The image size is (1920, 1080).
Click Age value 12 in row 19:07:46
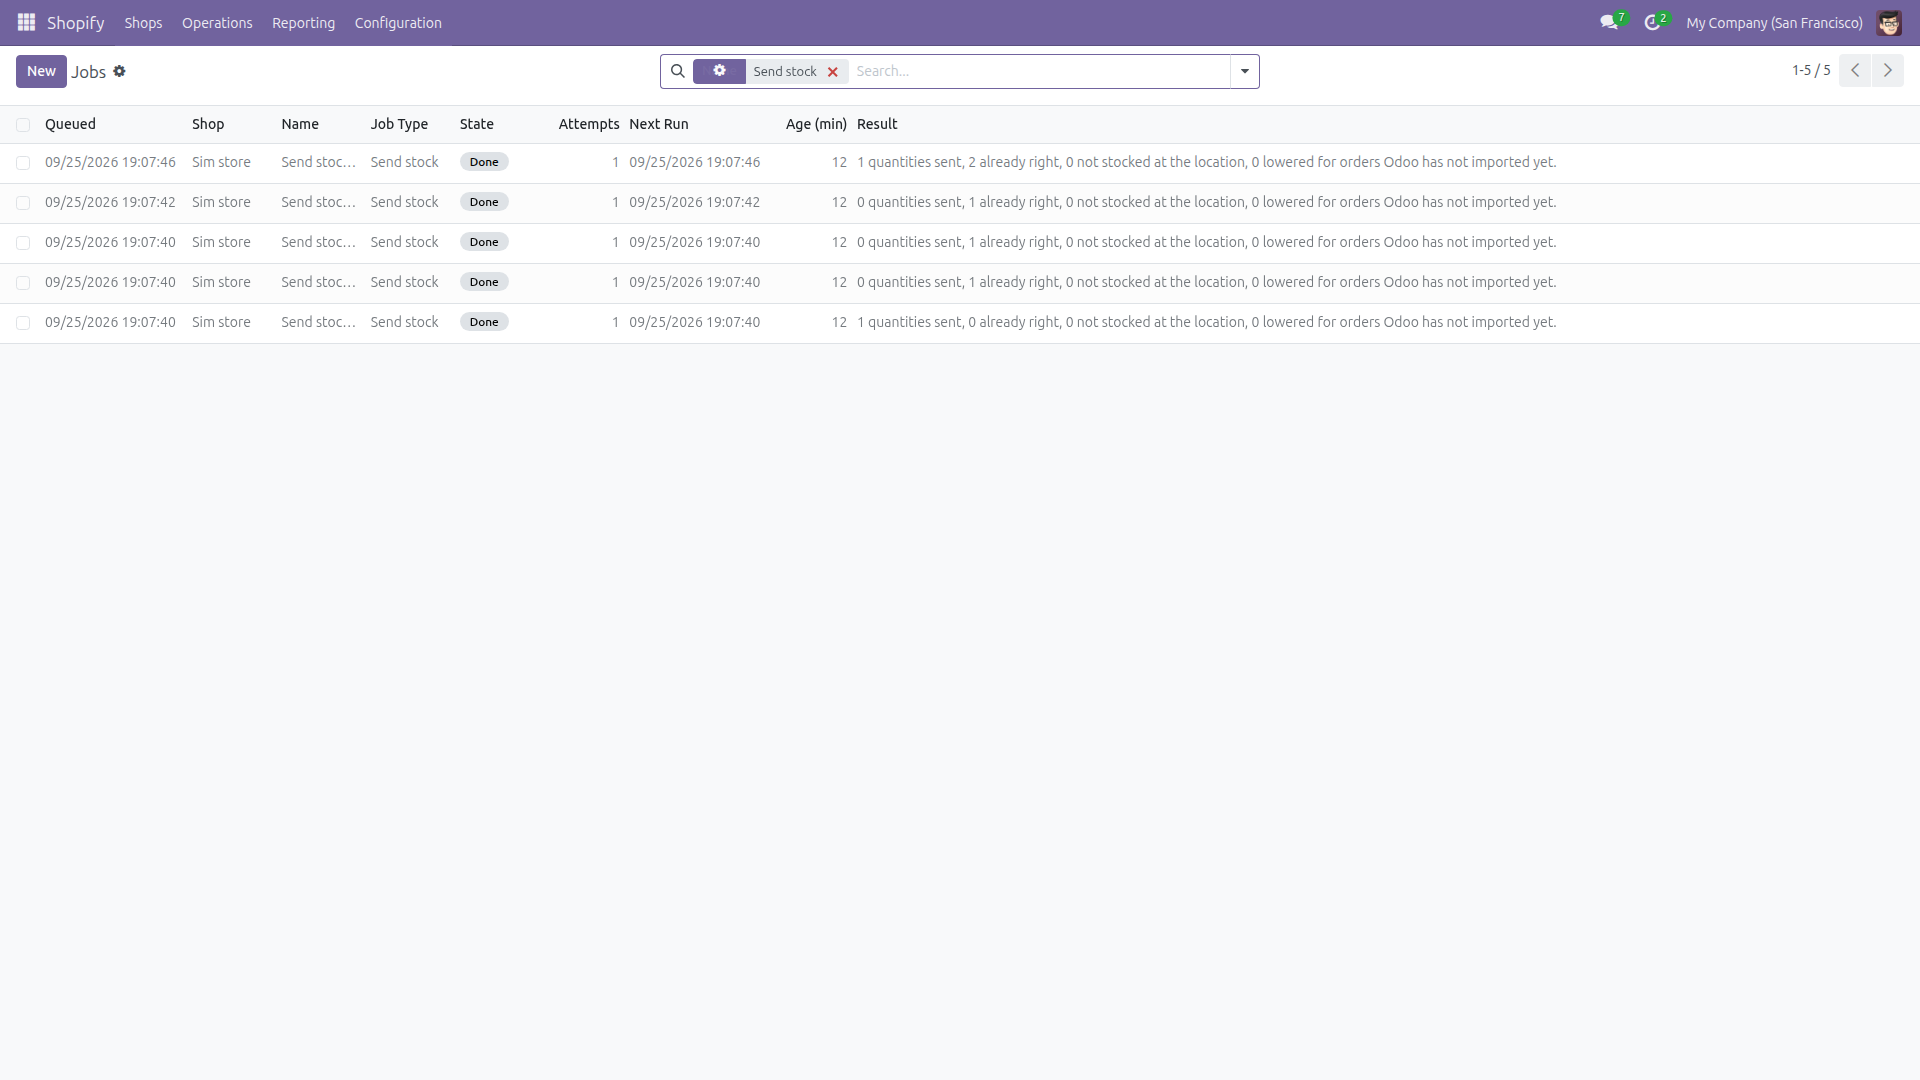click(839, 162)
